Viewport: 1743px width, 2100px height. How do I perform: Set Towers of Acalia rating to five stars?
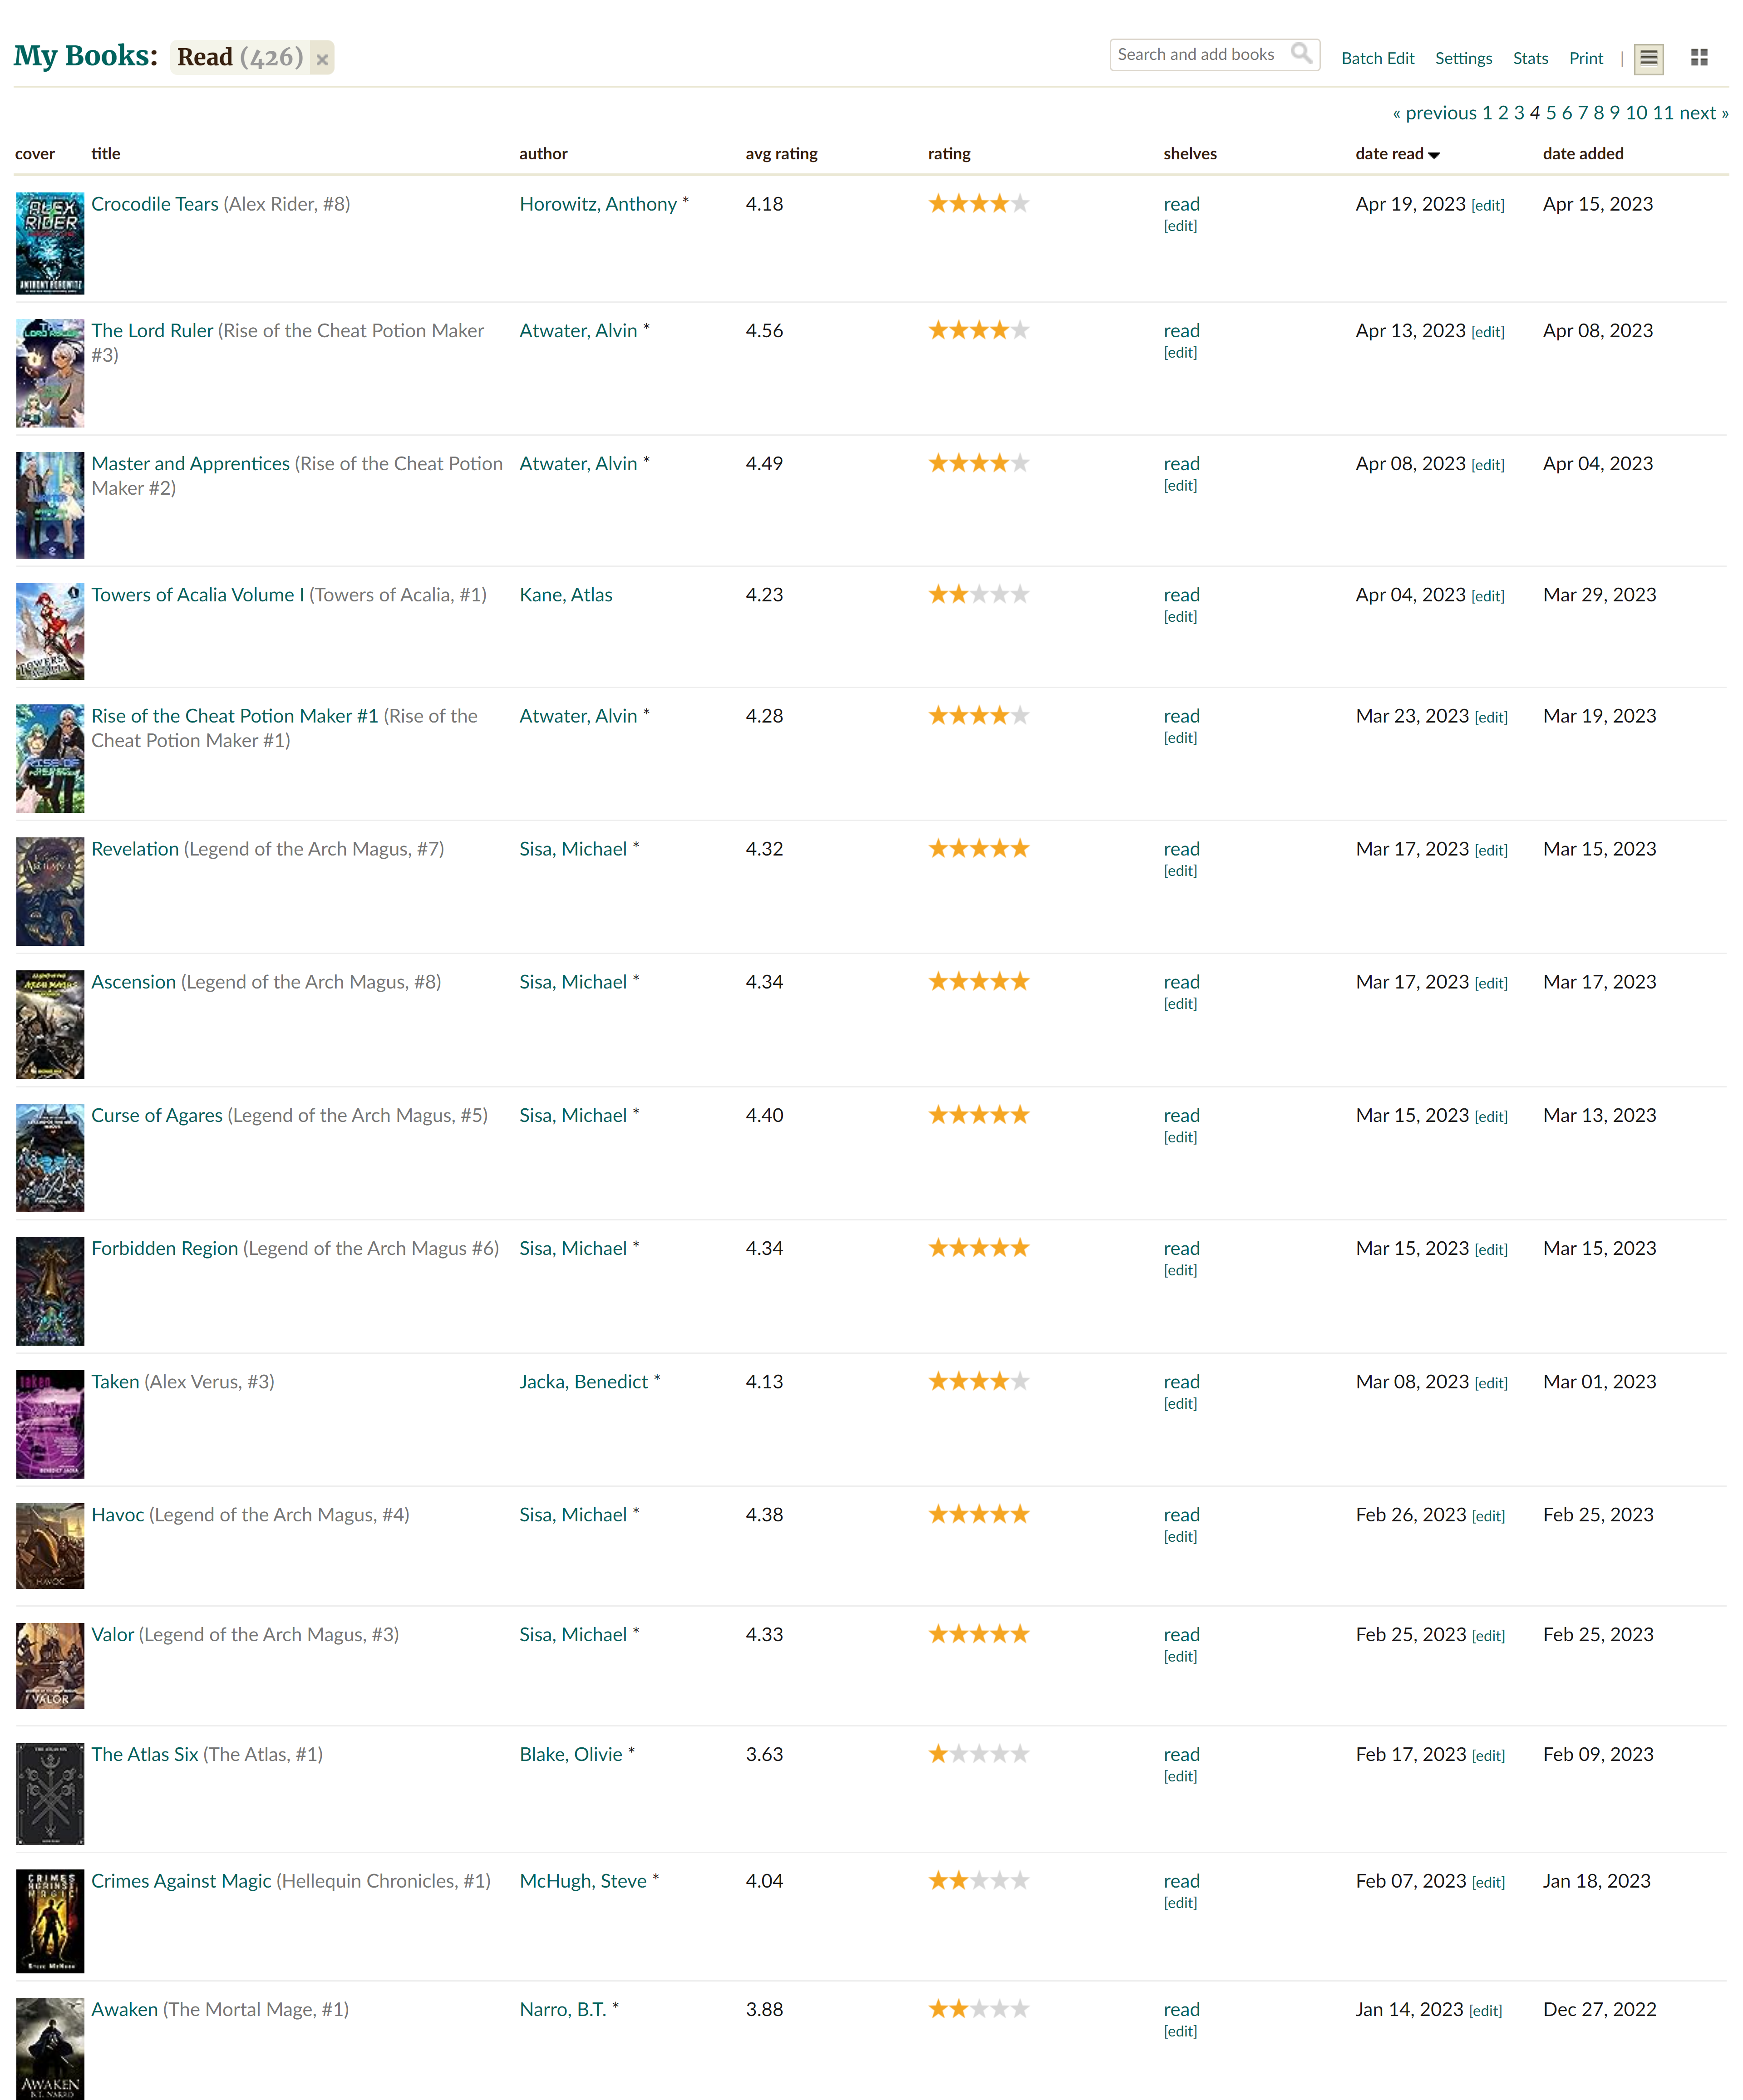point(1019,595)
